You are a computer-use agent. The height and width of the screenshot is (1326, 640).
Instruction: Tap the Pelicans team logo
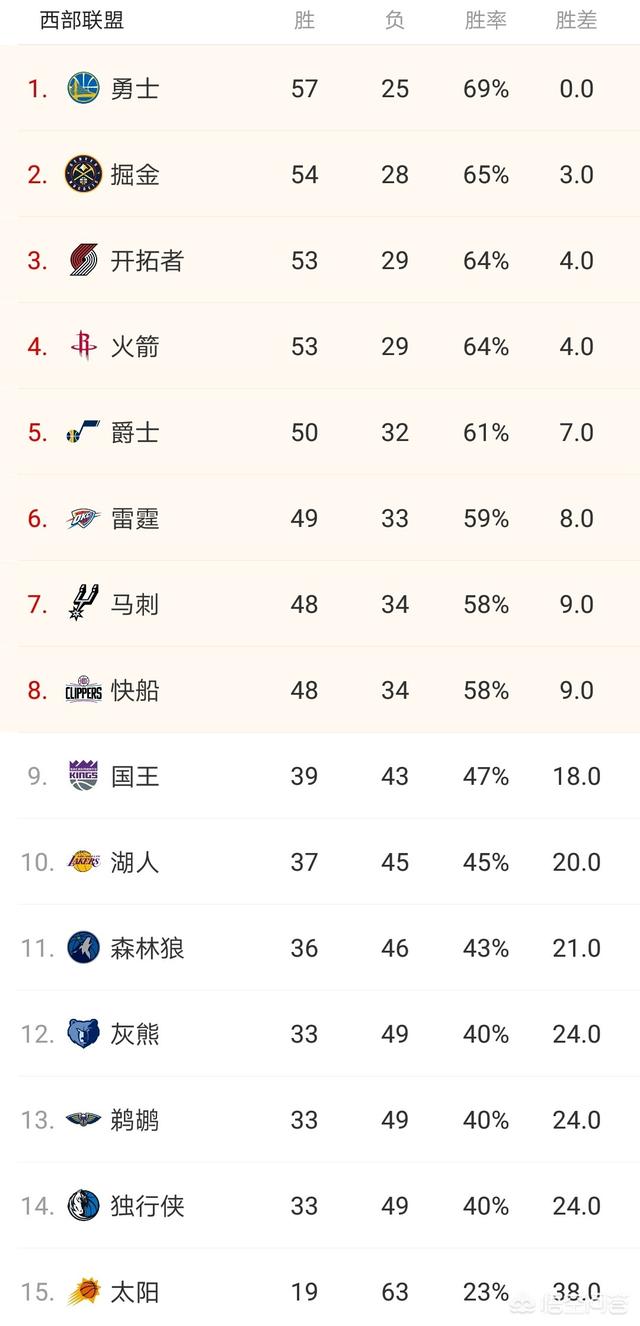pyautogui.click(x=83, y=1119)
